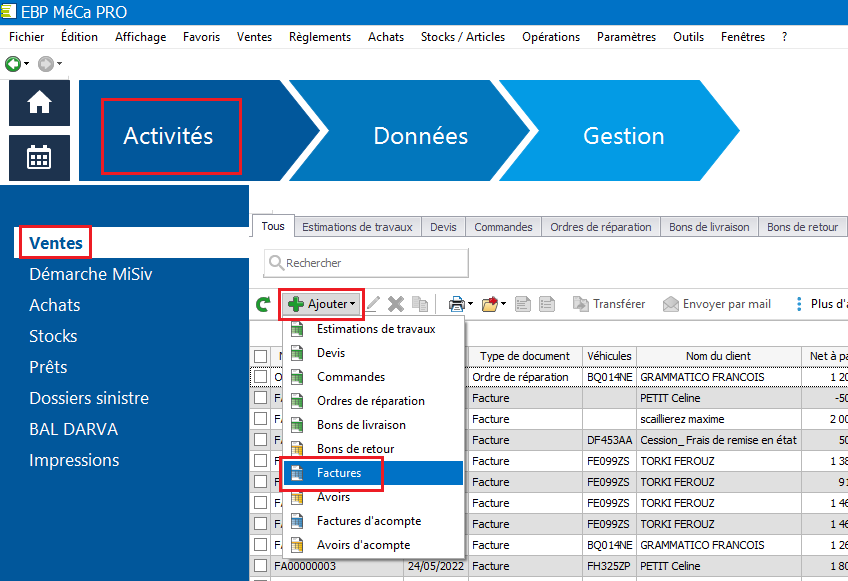Viewport: 848px width, 581px height.
Task: Select Factures in the Ajouter dropdown
Action: click(x=373, y=473)
